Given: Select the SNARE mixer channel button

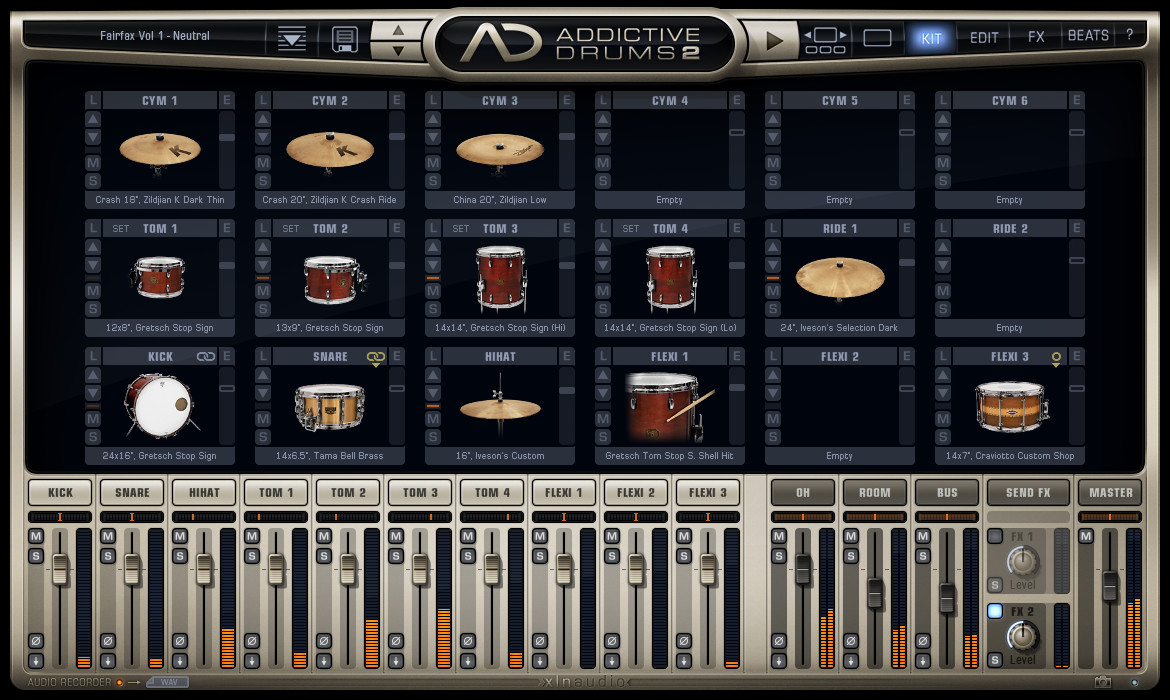Looking at the screenshot, I should (132, 493).
